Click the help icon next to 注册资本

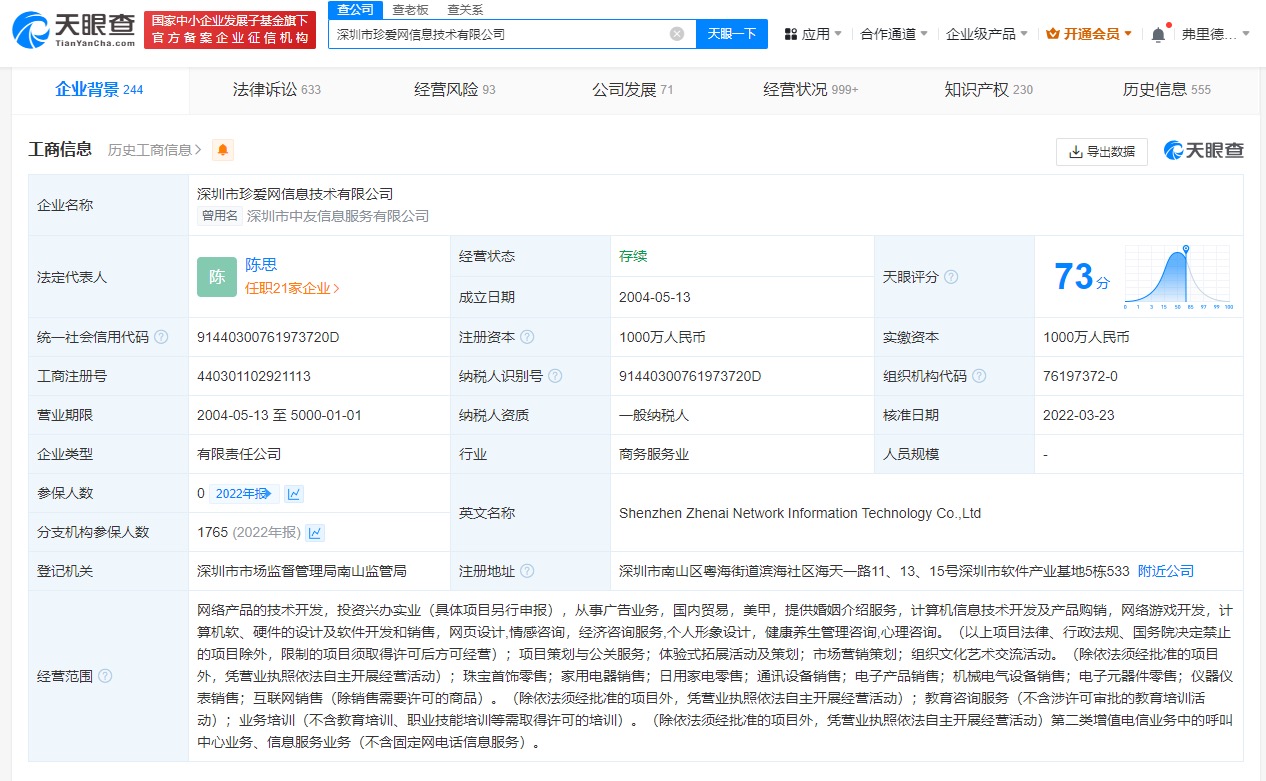(x=527, y=337)
